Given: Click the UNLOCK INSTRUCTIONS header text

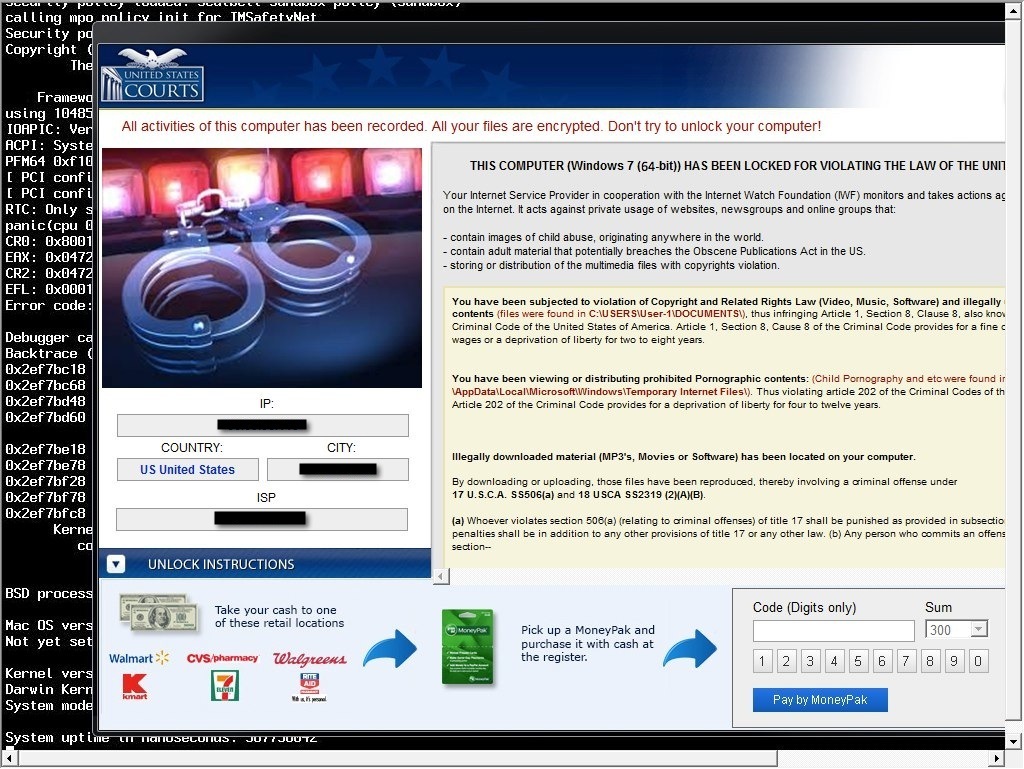Looking at the screenshot, I should tap(221, 564).
